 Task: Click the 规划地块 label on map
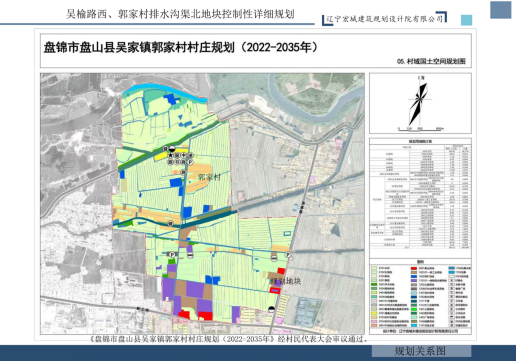[285, 281]
